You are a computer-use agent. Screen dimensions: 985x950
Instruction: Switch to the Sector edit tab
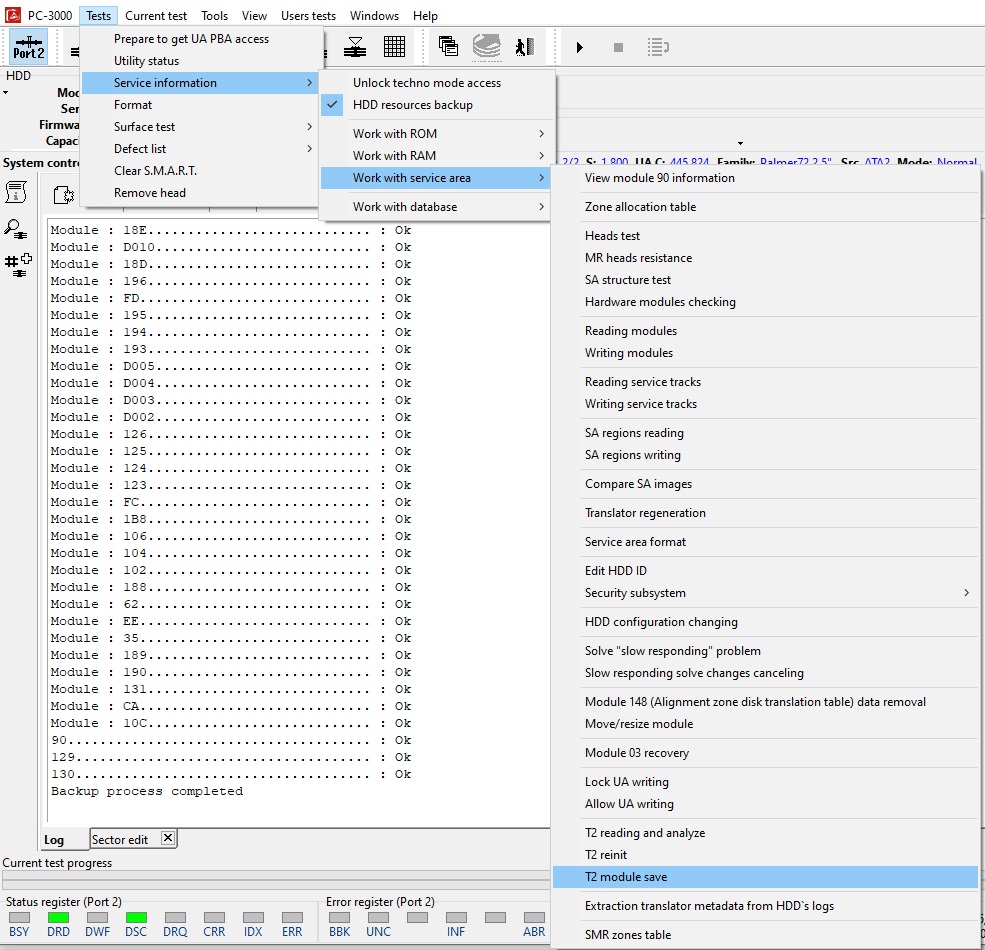pyautogui.click(x=120, y=839)
